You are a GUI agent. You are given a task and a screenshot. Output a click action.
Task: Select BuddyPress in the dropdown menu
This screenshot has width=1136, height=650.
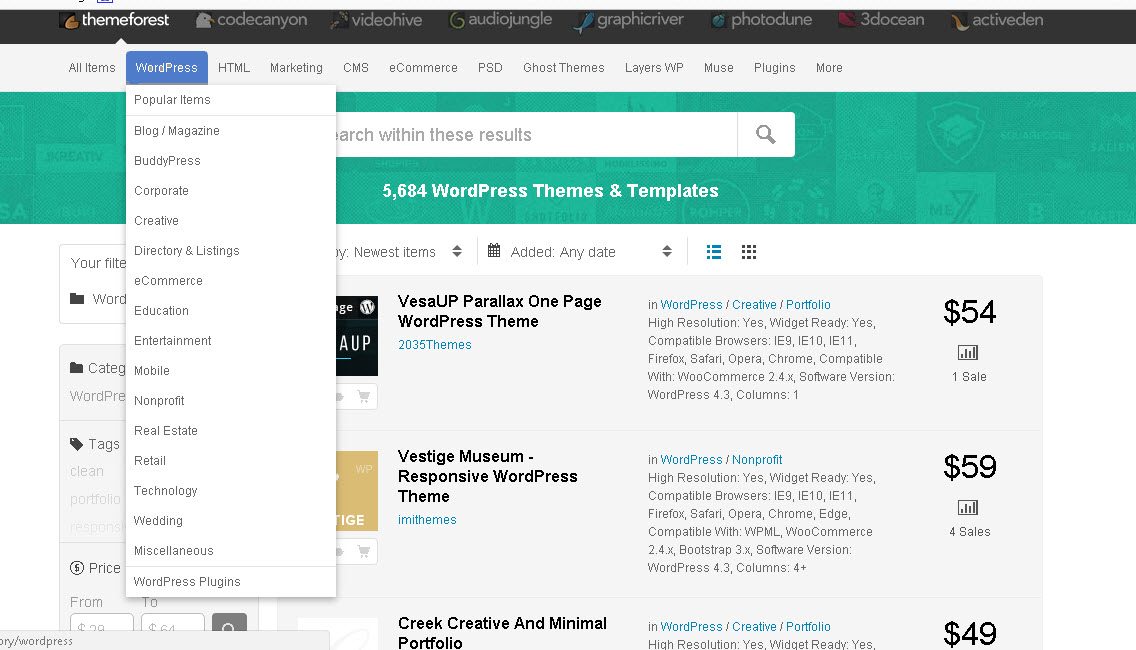[231, 161]
